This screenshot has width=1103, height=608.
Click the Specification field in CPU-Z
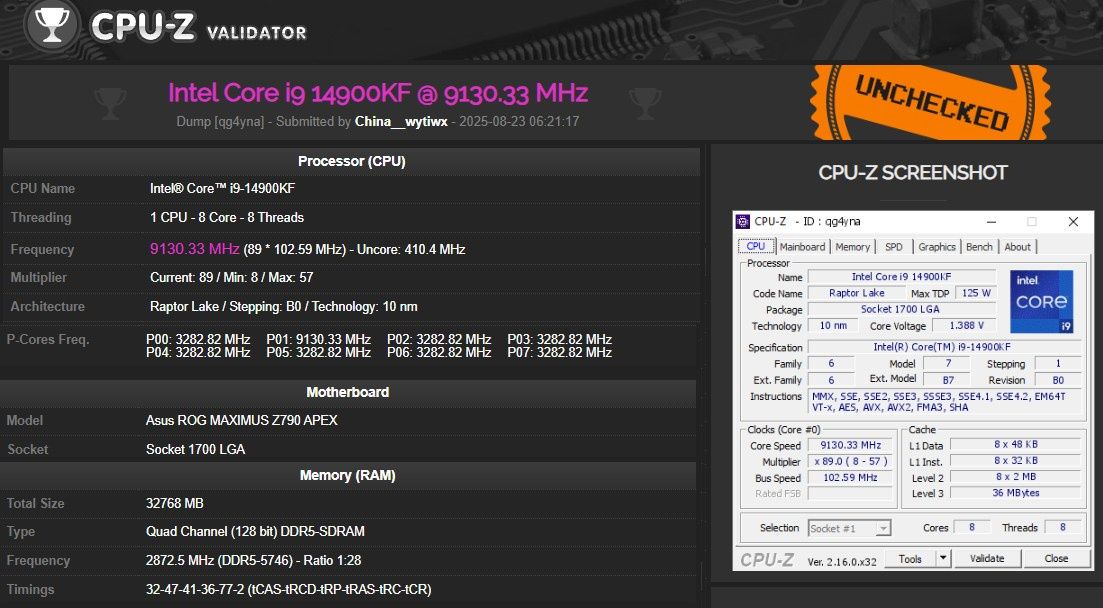pyautogui.click(x=944, y=347)
